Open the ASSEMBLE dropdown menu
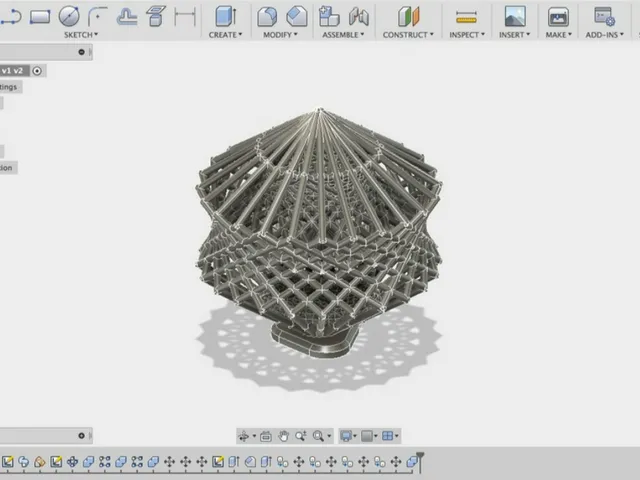The height and width of the screenshot is (480, 640). click(343, 35)
